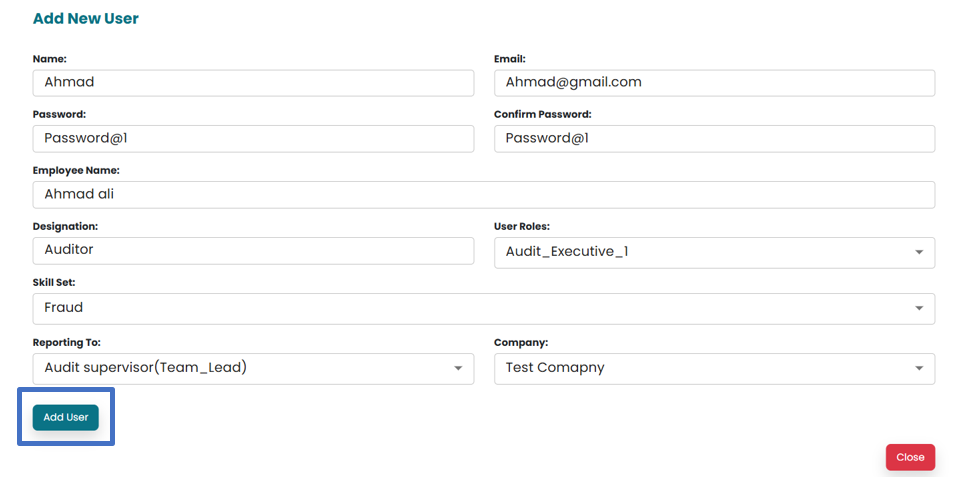This screenshot has width=953, height=477.
Task: Click the Designation field showing Auditor
Action: 253,251
